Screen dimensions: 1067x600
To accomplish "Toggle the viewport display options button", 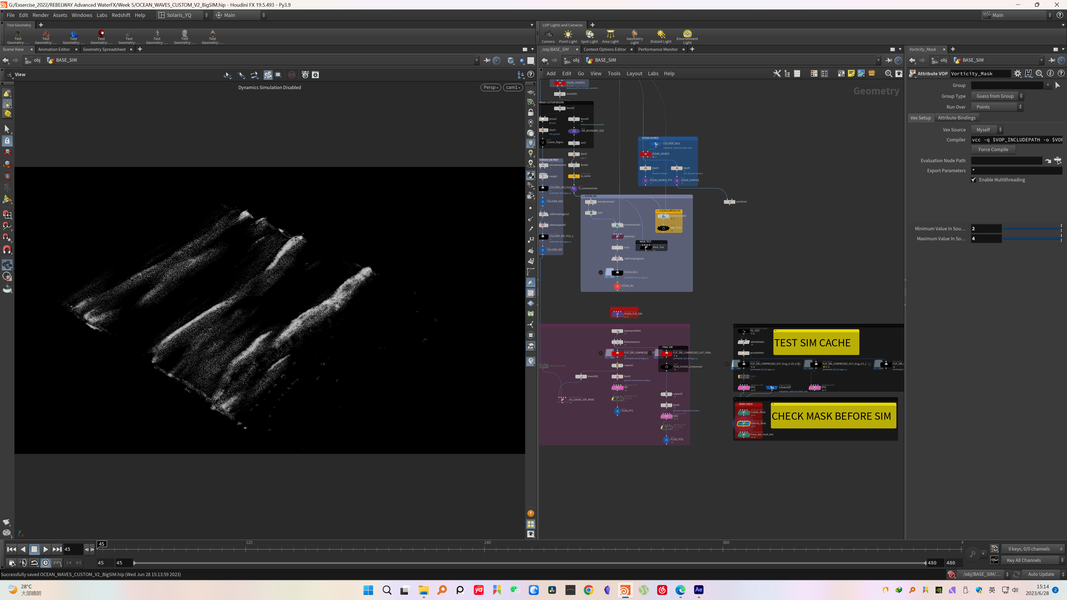I will pos(531,534).
